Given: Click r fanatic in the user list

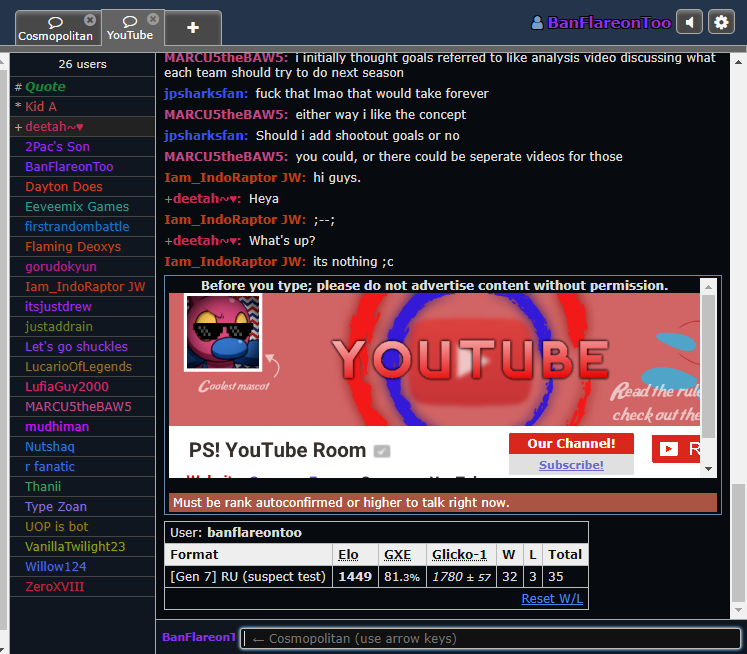Looking at the screenshot, I should pyautogui.click(x=82, y=467).
